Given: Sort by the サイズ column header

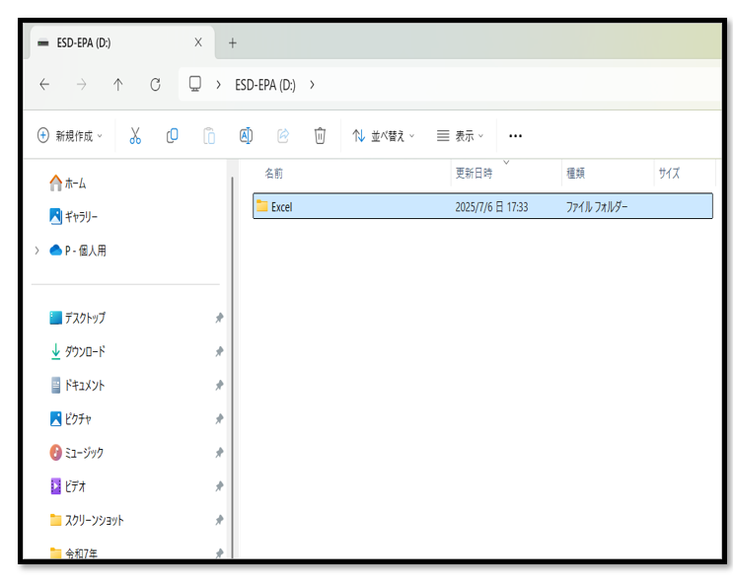Looking at the screenshot, I should pyautogui.click(x=669, y=173).
